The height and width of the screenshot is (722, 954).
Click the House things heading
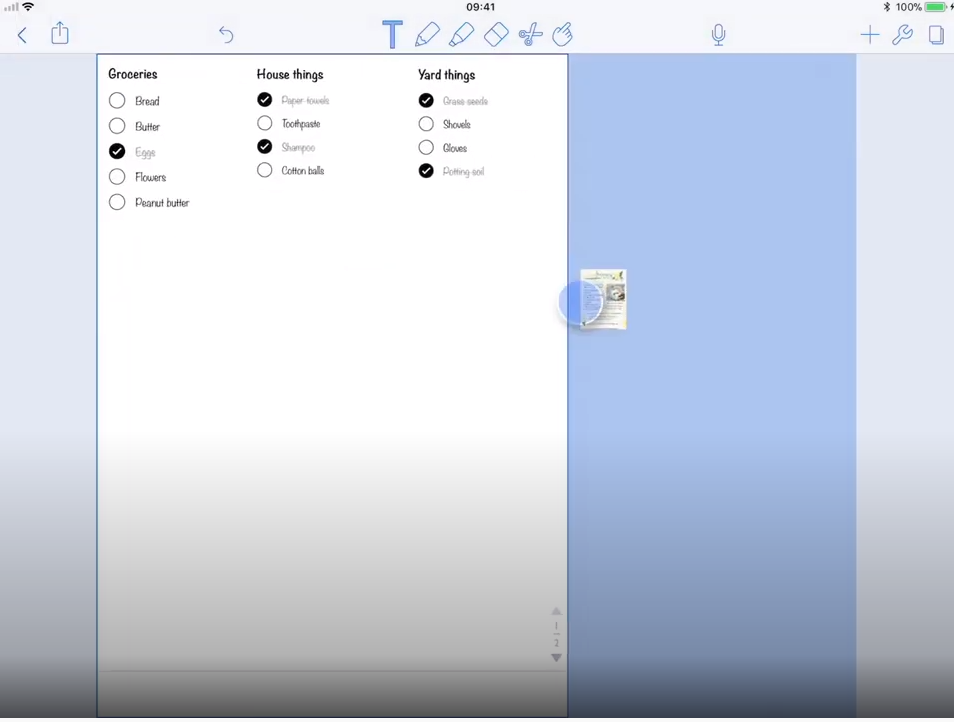[290, 74]
